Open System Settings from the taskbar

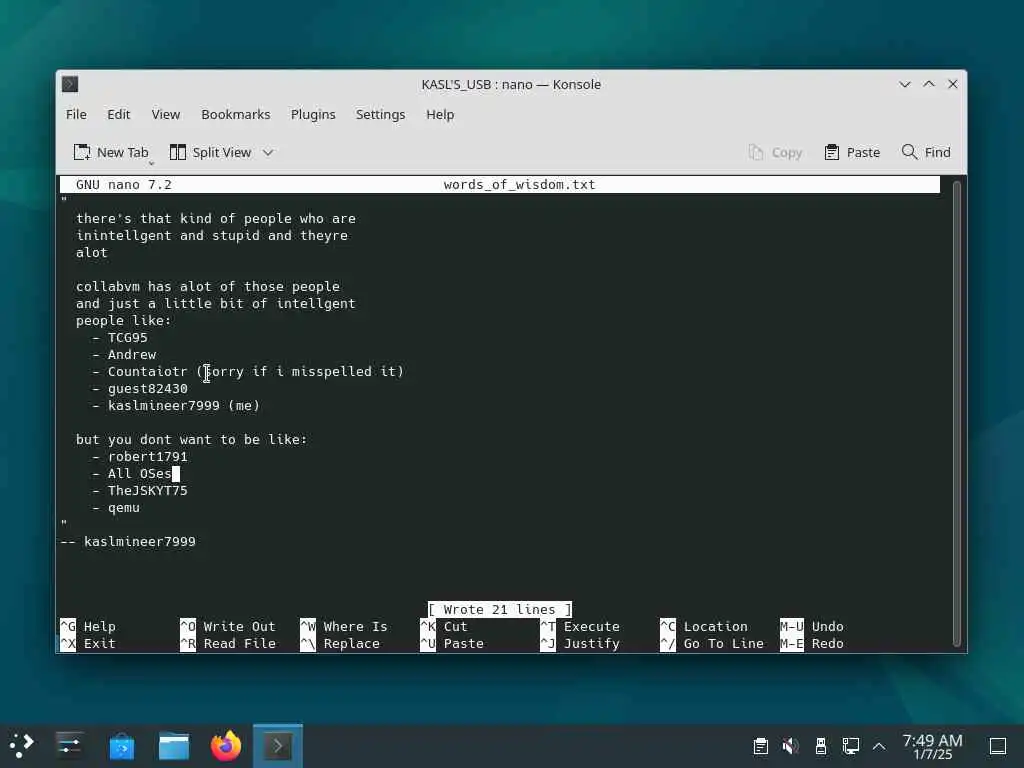click(x=69, y=745)
